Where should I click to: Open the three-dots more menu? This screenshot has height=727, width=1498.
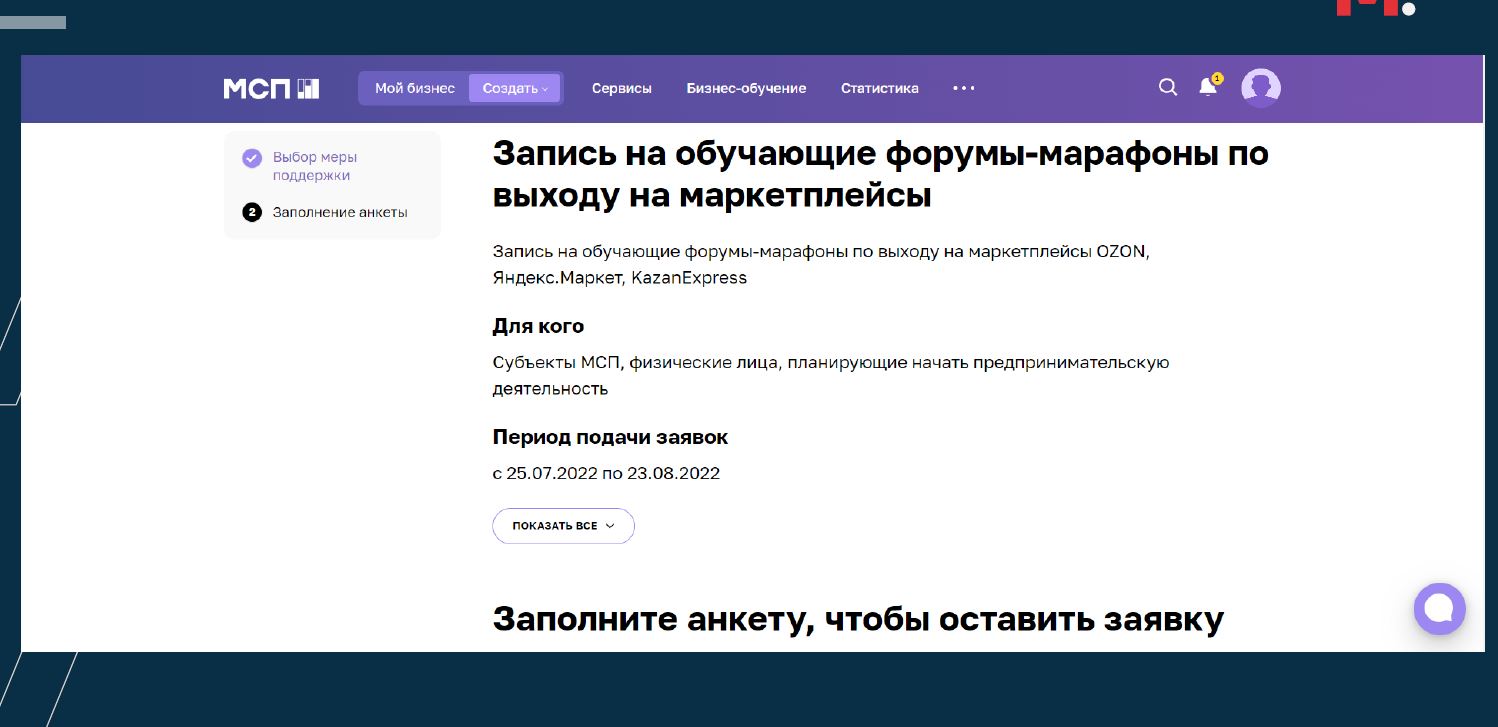click(x=963, y=88)
